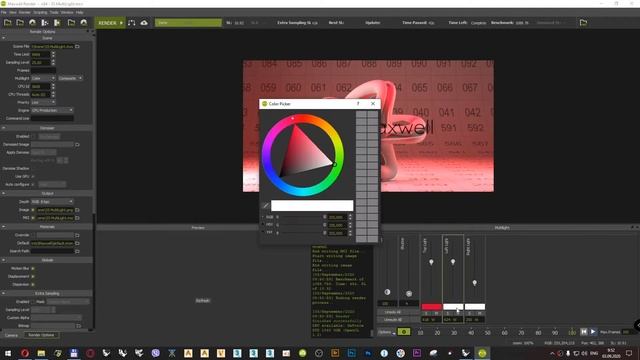
Task: Open Windows Start menu
Action: (8, 353)
